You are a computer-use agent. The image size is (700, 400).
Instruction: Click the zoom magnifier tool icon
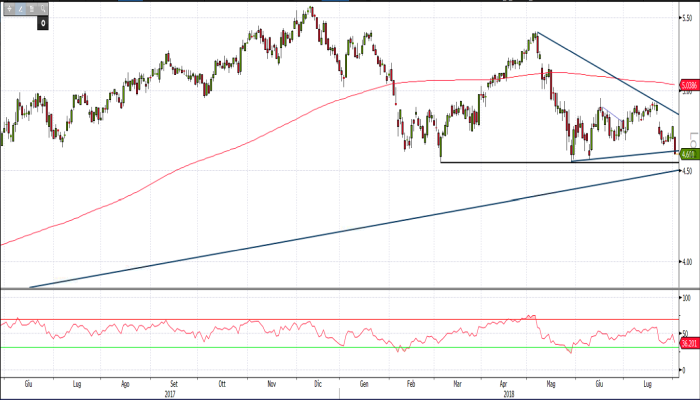(x=45, y=8)
